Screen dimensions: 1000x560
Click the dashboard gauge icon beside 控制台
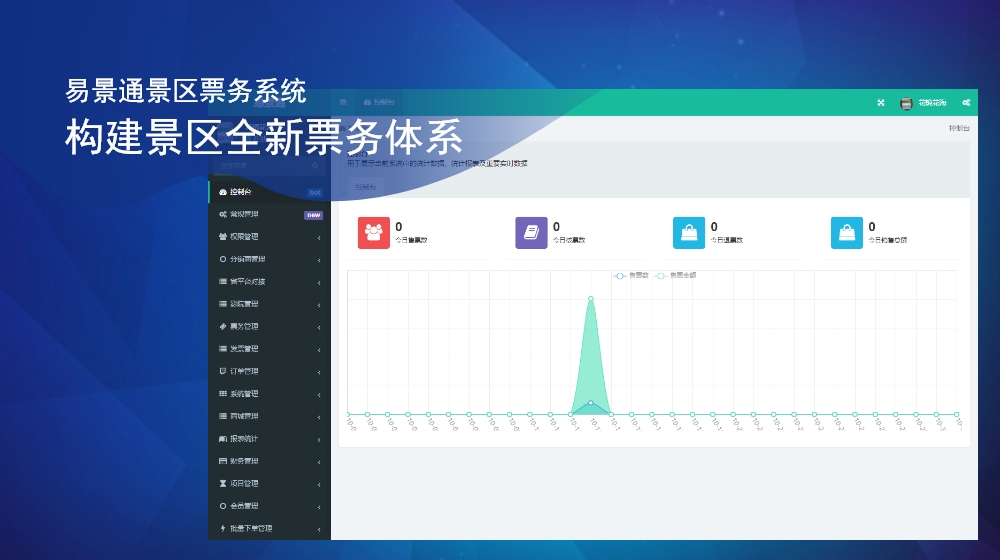click(223, 192)
